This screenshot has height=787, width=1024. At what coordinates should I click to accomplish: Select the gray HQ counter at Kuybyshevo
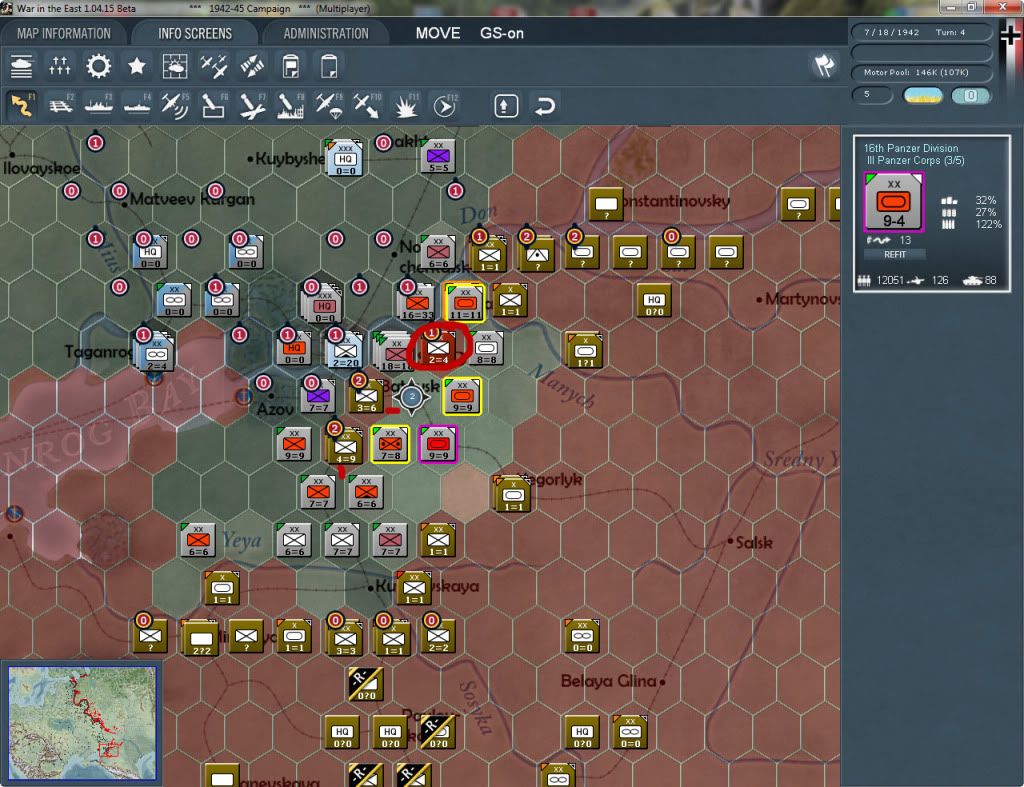pyautogui.click(x=344, y=158)
